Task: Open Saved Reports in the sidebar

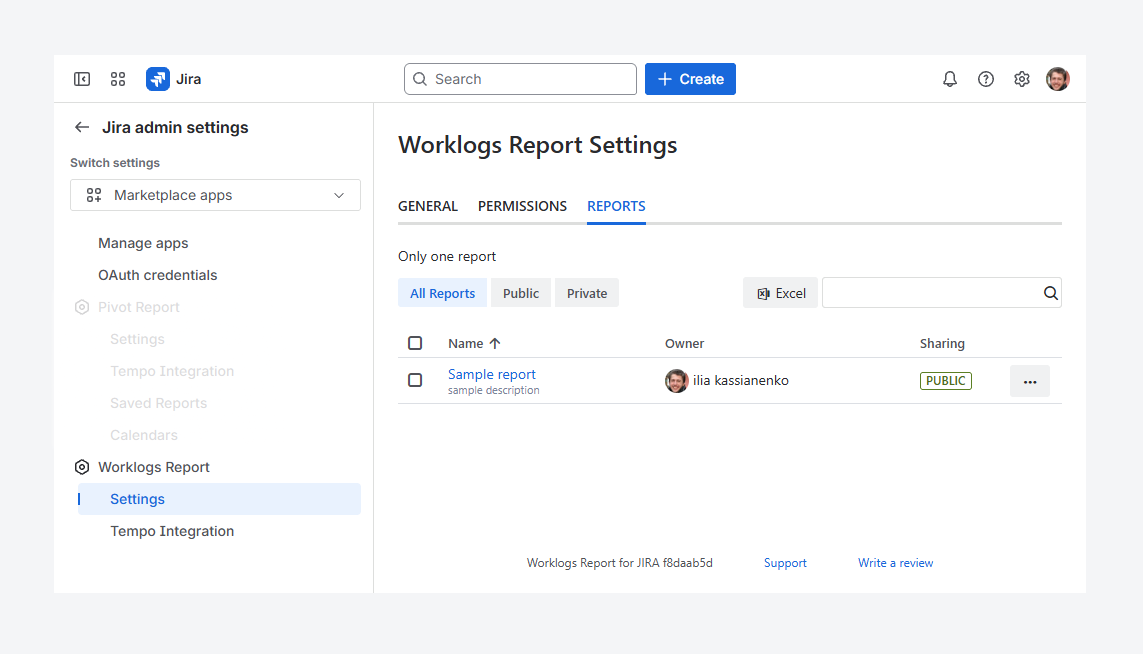Action: click(158, 403)
